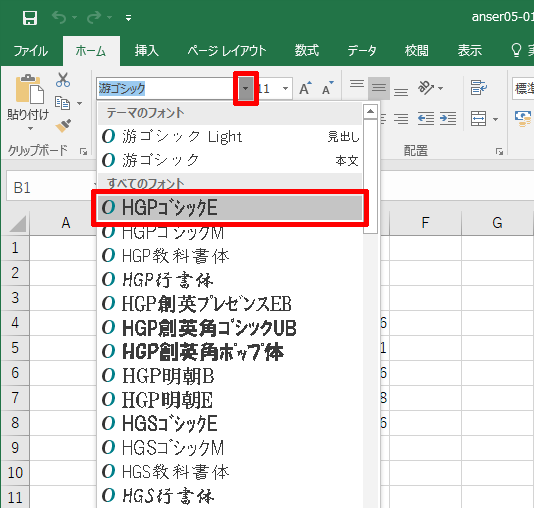Click the font list scroll up arrow
Screen dimensions: 534x508
coord(371,111)
